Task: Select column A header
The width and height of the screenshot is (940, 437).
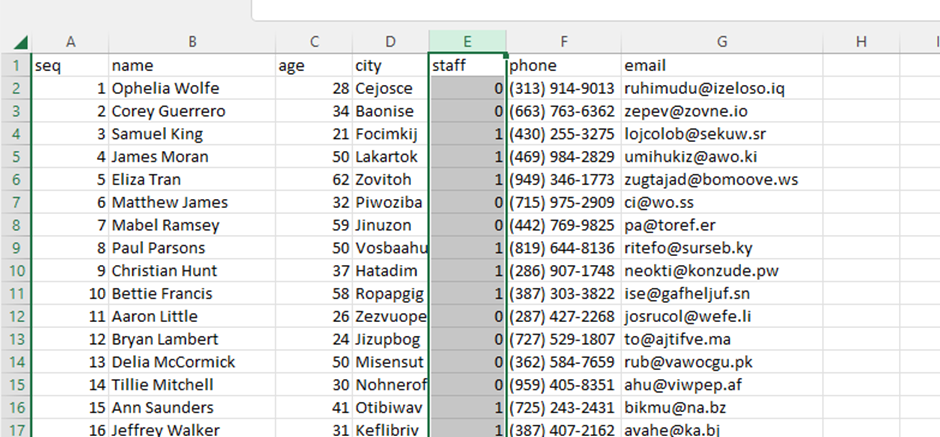Action: pyautogui.click(x=70, y=41)
